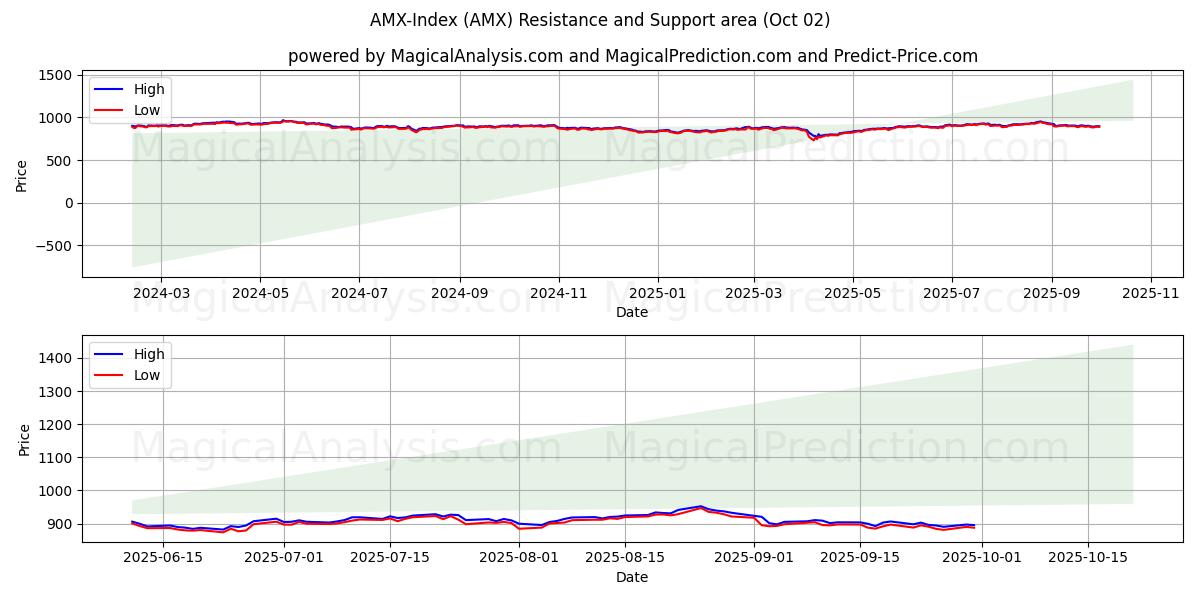Click the Price axis label of the bottom chart

coord(24,439)
